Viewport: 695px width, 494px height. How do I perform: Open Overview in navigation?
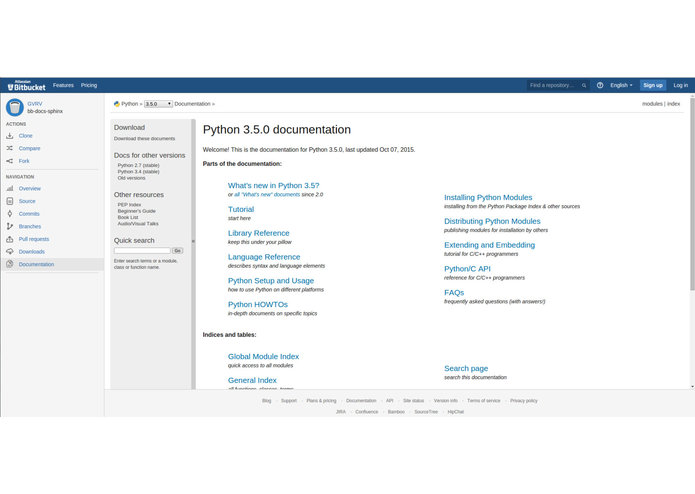click(x=30, y=189)
